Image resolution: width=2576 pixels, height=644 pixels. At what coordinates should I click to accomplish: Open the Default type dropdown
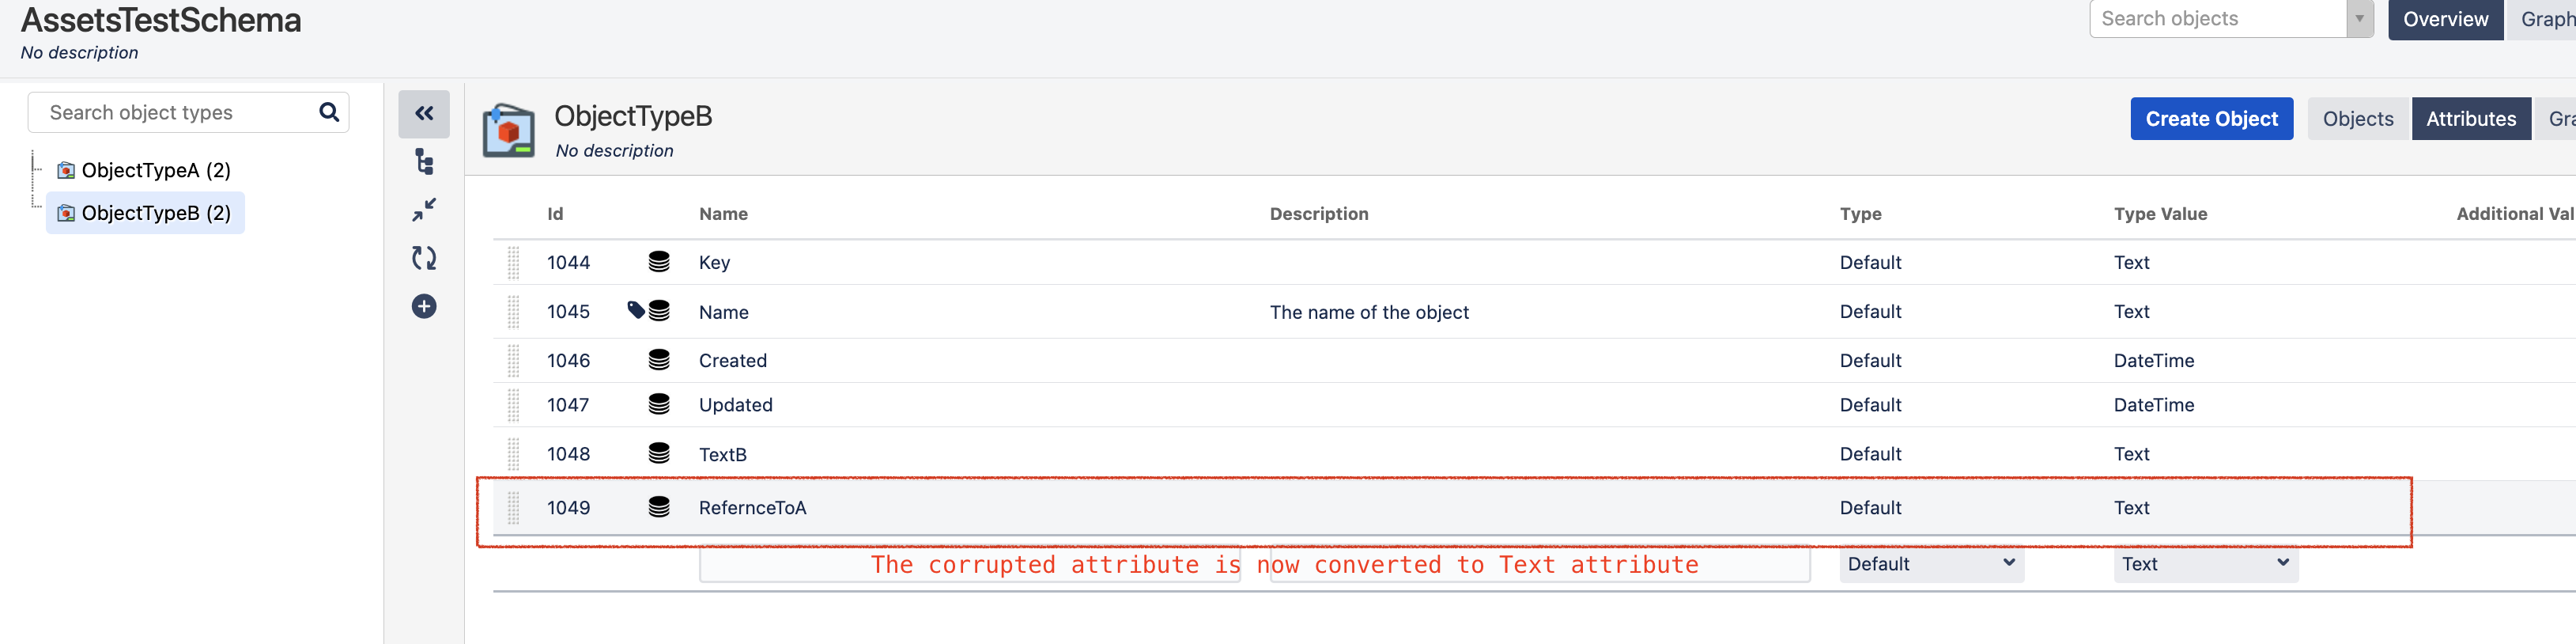[1931, 564]
